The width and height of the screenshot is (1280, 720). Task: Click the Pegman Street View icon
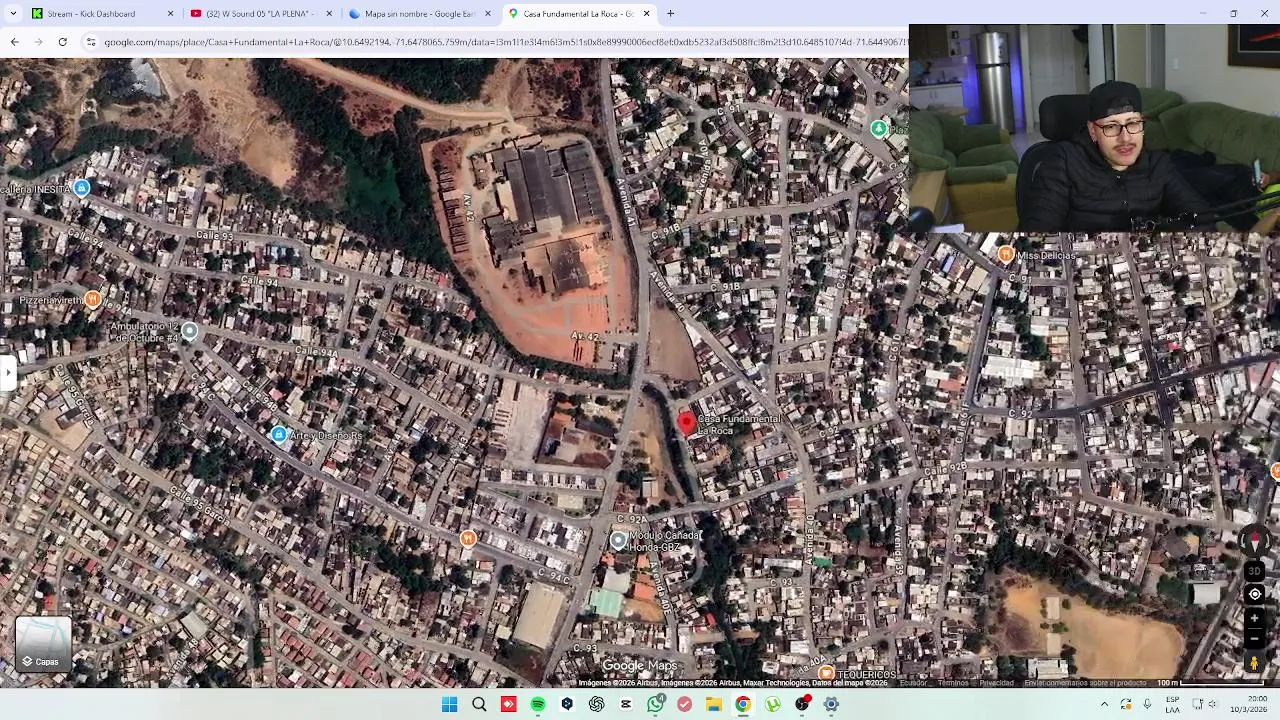1255,662
